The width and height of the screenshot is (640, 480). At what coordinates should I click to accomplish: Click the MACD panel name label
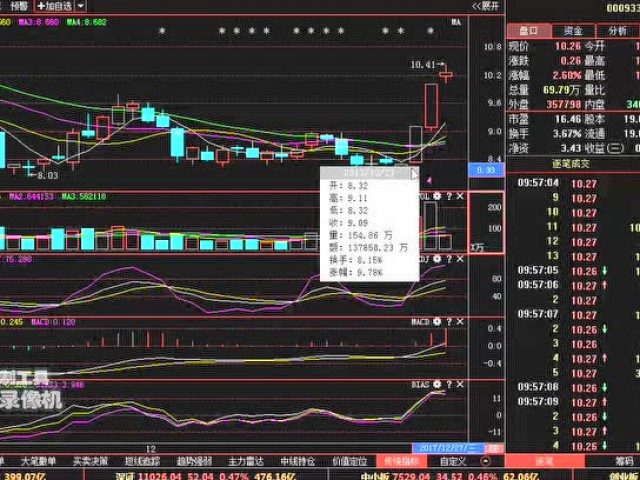(420, 322)
